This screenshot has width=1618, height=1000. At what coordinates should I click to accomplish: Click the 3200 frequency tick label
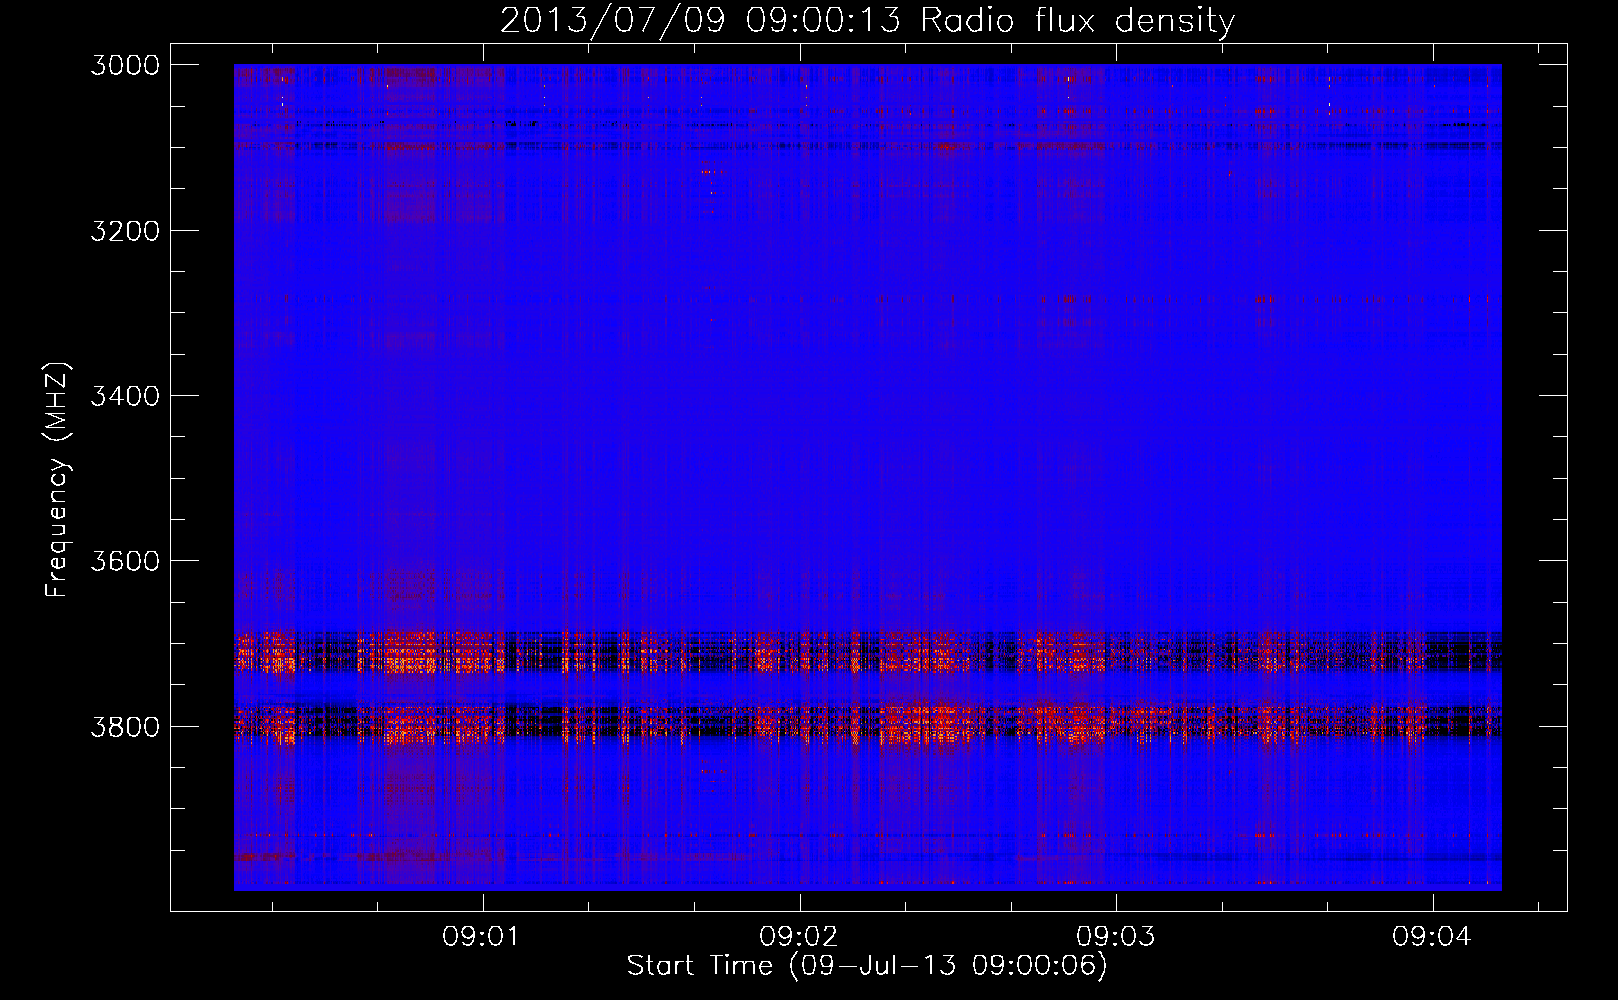125,231
